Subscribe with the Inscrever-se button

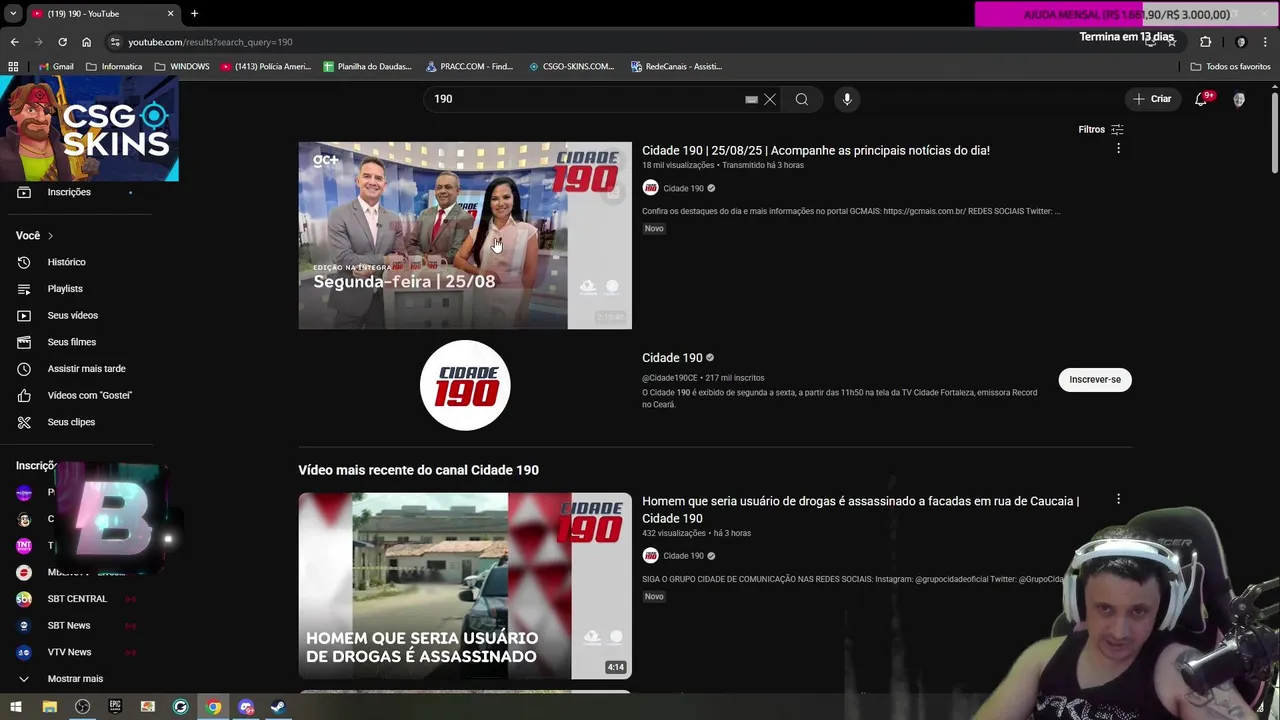1095,379
